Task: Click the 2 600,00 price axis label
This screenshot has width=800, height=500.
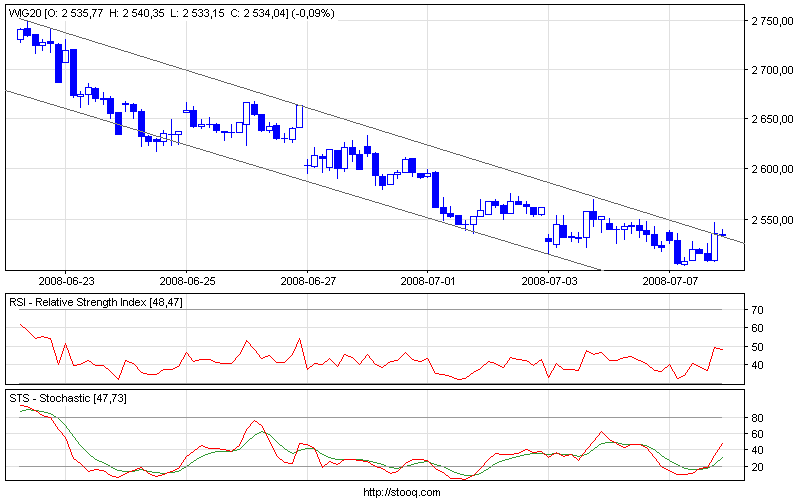Action: 772,169
